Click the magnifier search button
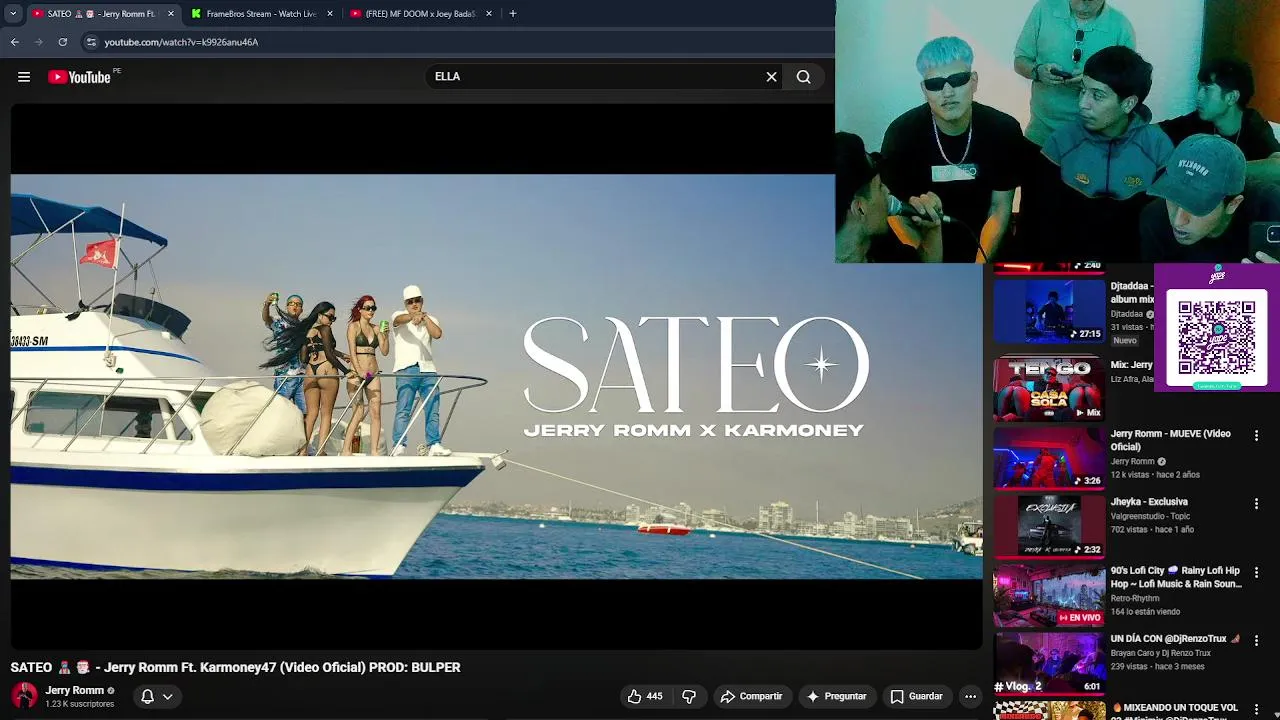Screen dimensions: 1280x720 (x=803, y=77)
